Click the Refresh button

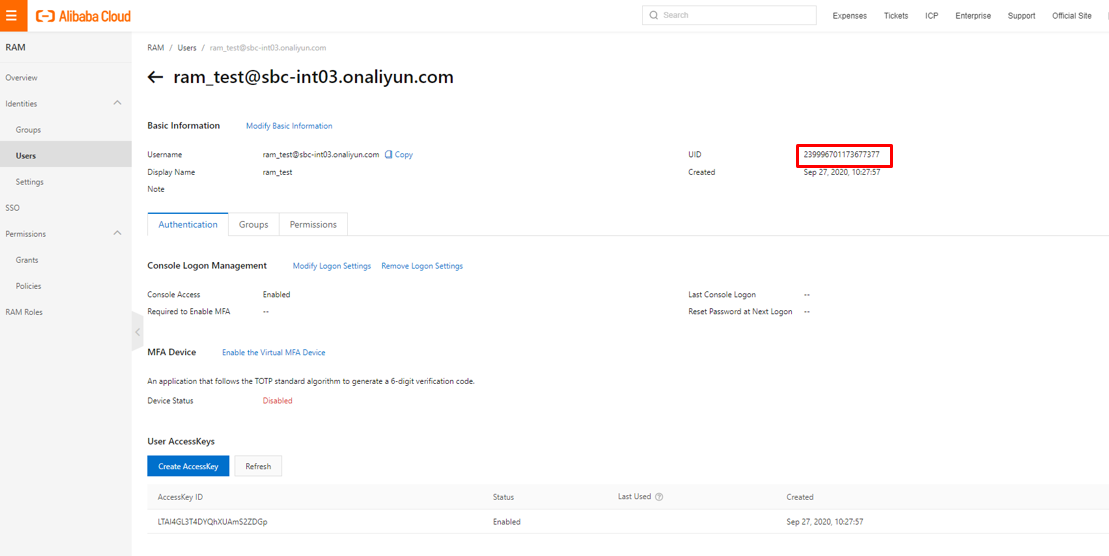pyautogui.click(x=258, y=466)
